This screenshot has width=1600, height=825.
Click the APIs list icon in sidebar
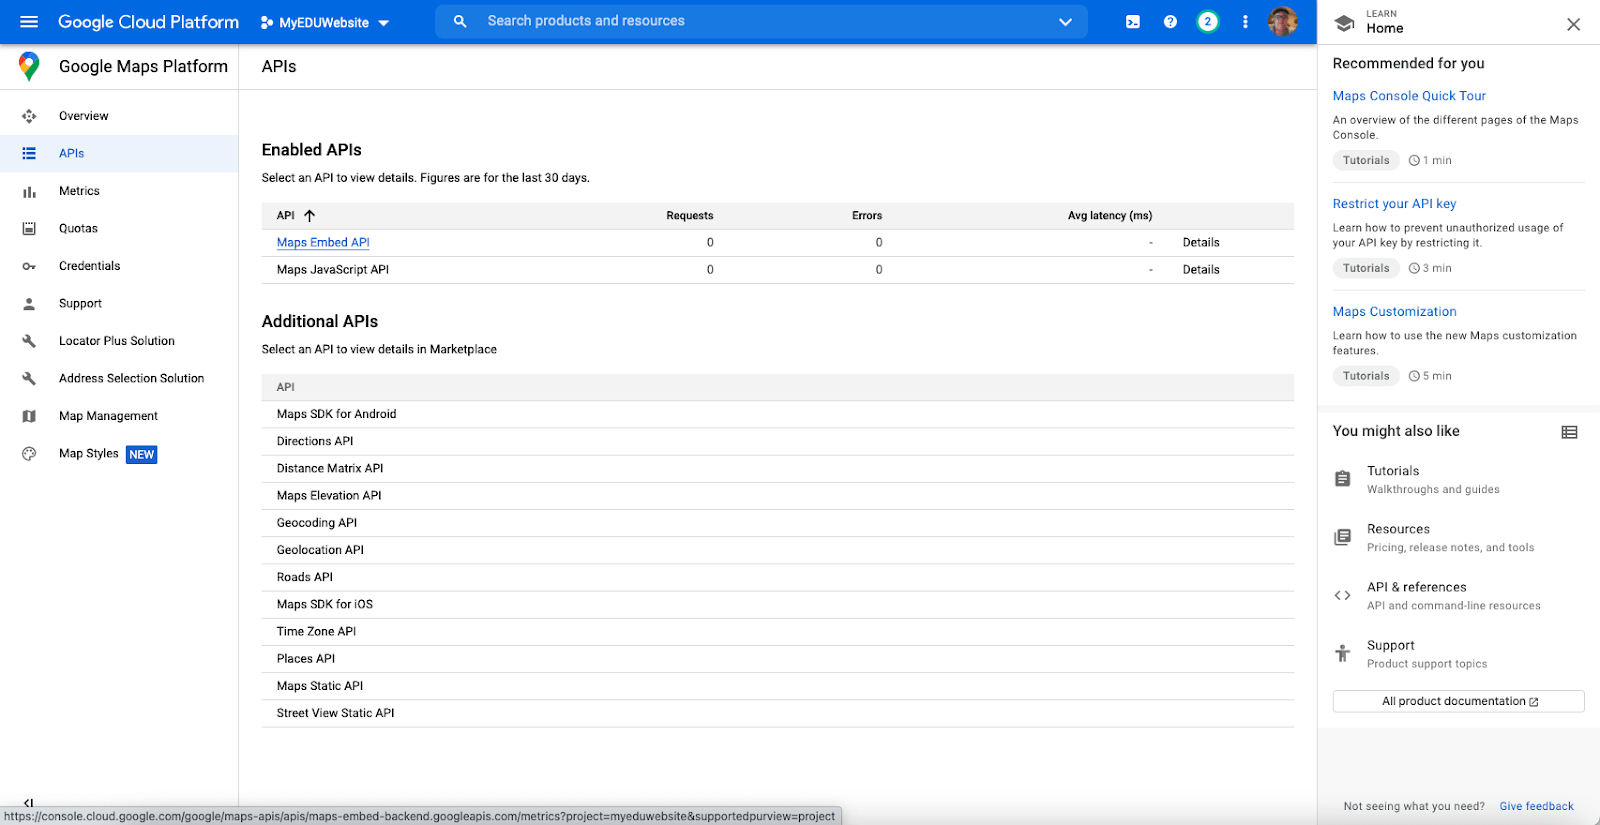[x=29, y=153]
